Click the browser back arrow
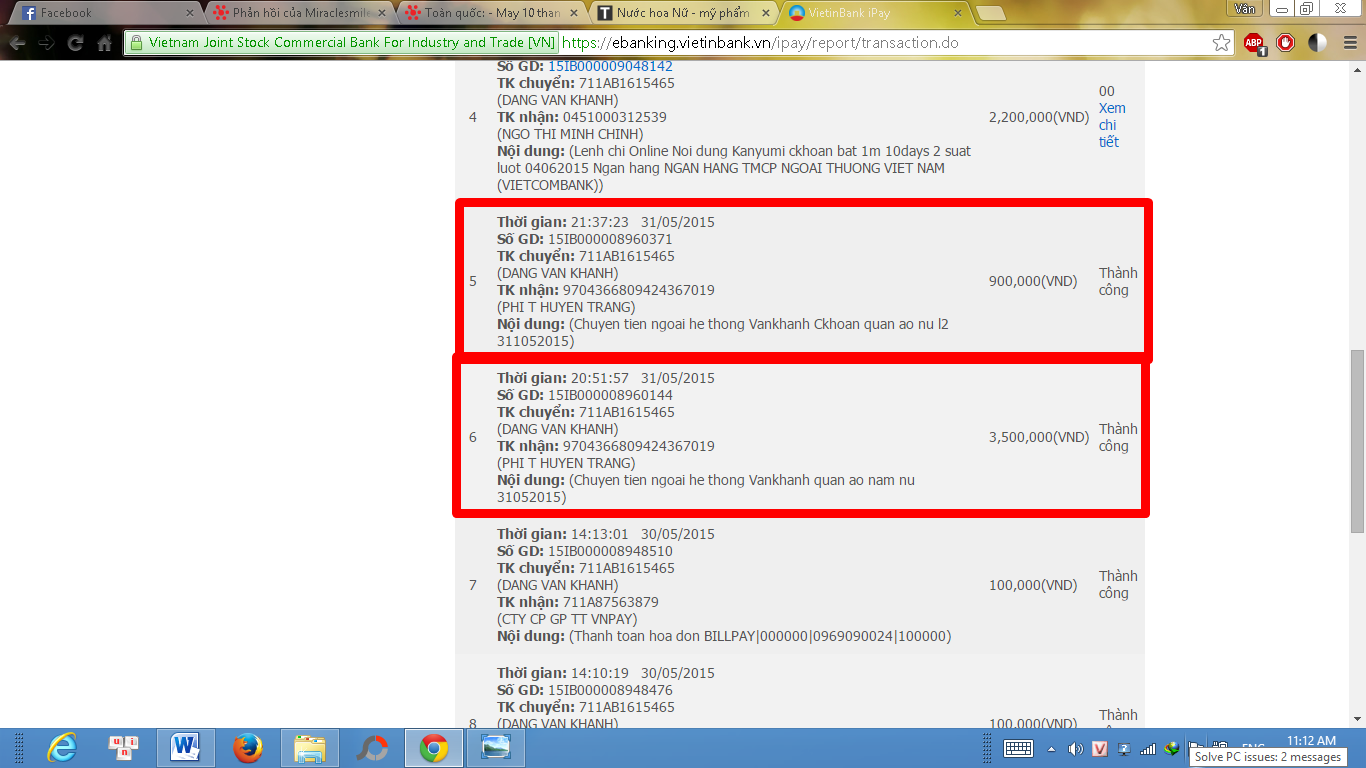This screenshot has height=768, width=1366. [17, 43]
